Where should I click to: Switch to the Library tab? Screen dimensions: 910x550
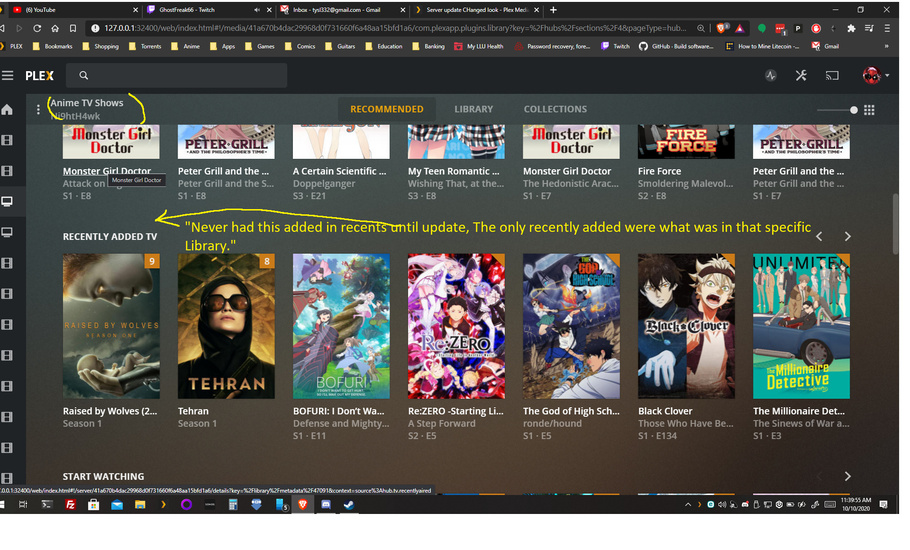474,109
